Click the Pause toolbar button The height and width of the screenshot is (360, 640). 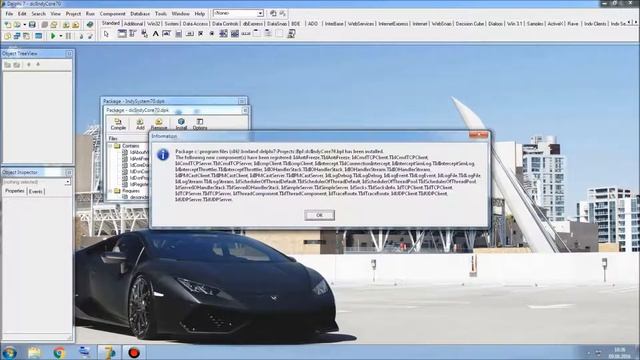[69, 36]
